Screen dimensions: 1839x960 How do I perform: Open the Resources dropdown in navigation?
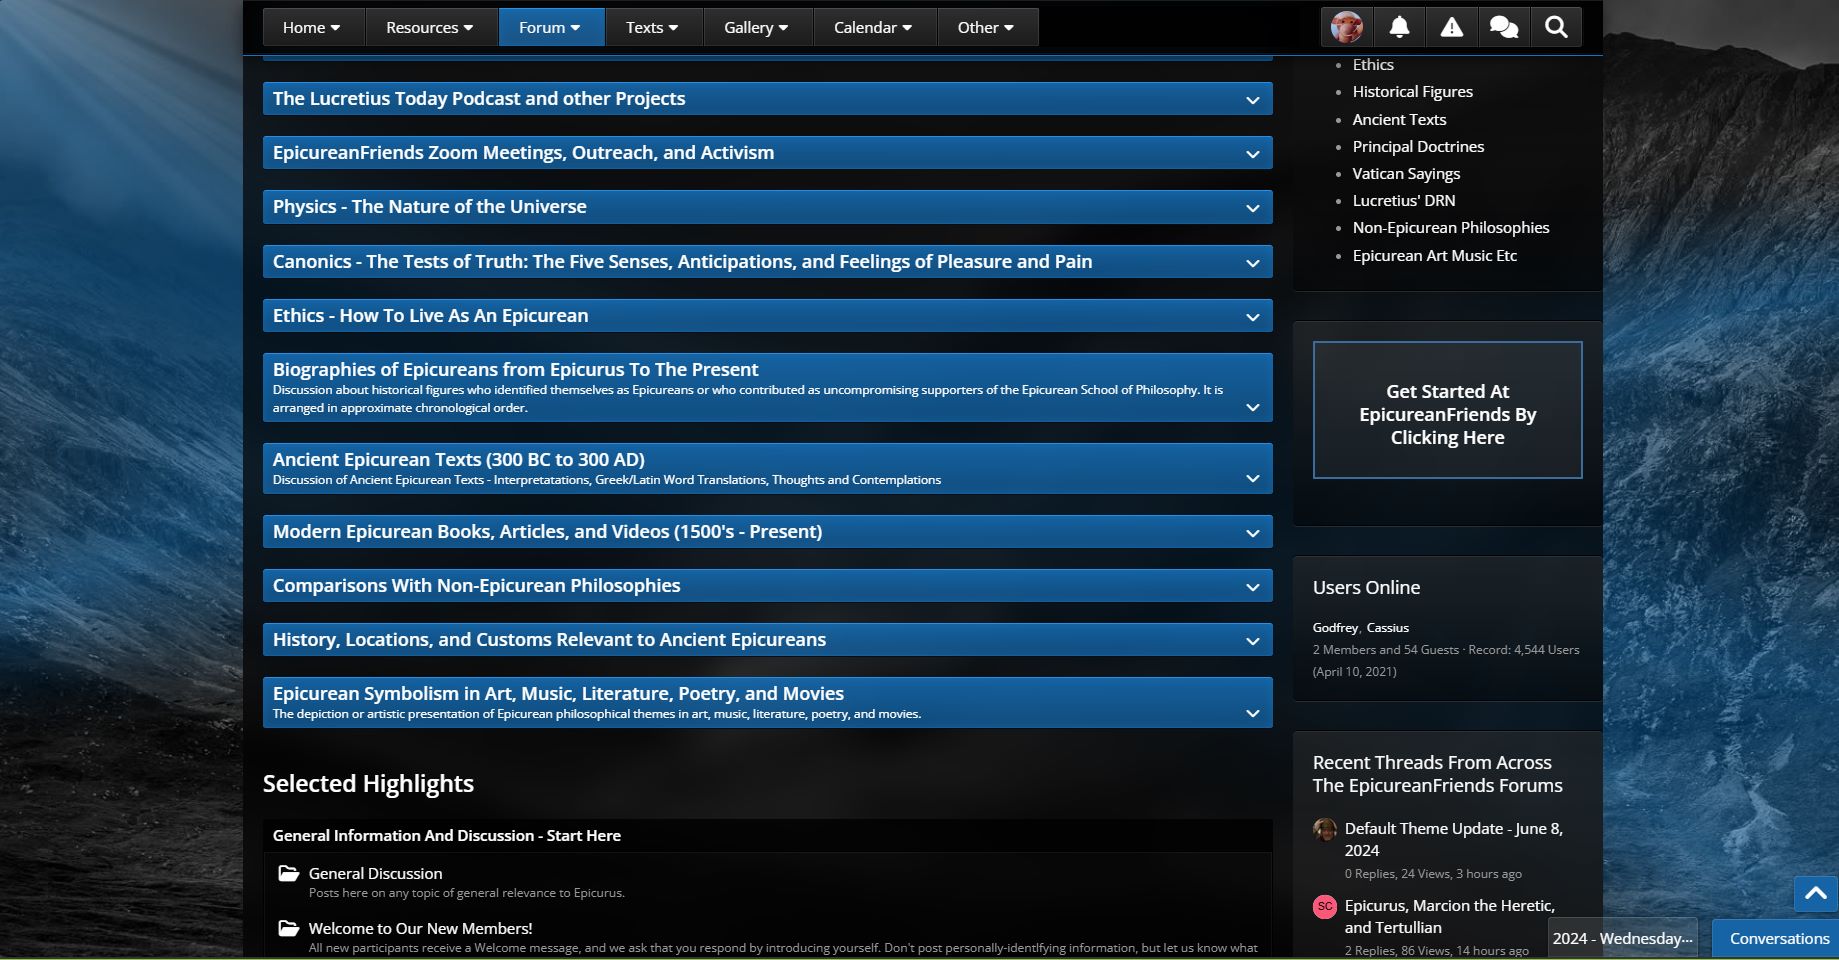(x=430, y=27)
